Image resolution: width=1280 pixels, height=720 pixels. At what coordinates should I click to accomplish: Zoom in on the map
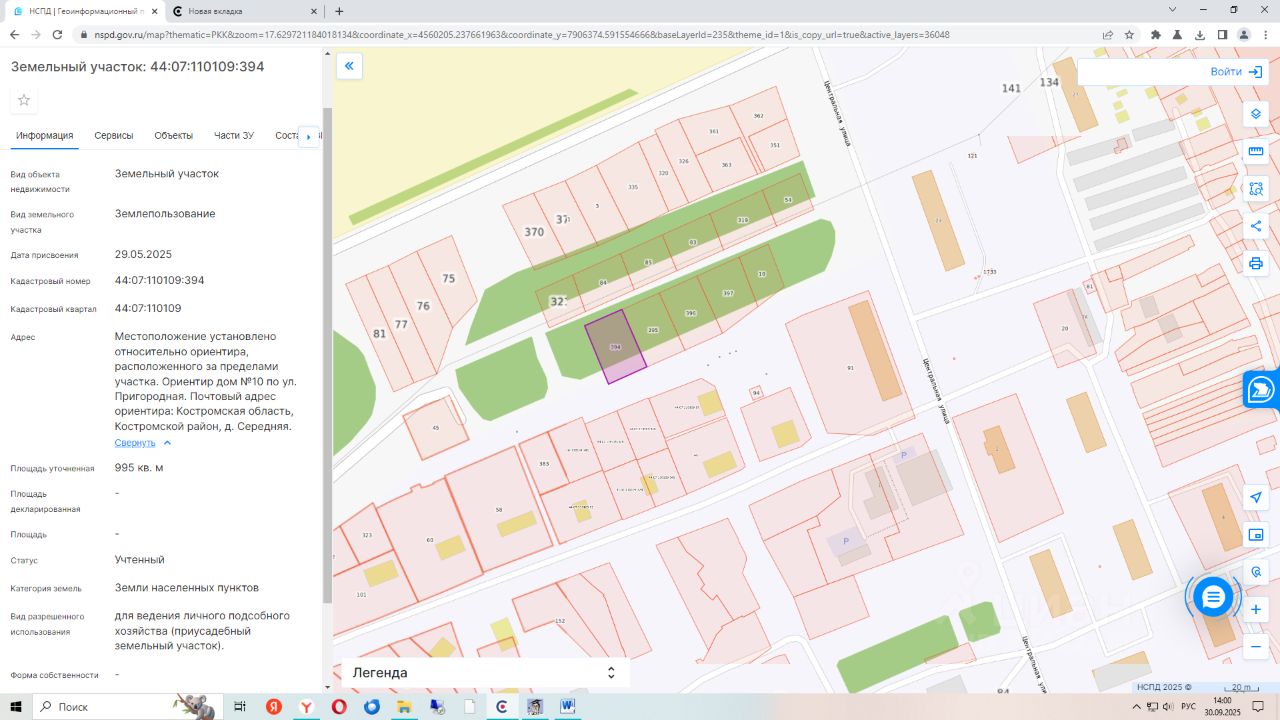(x=1256, y=609)
